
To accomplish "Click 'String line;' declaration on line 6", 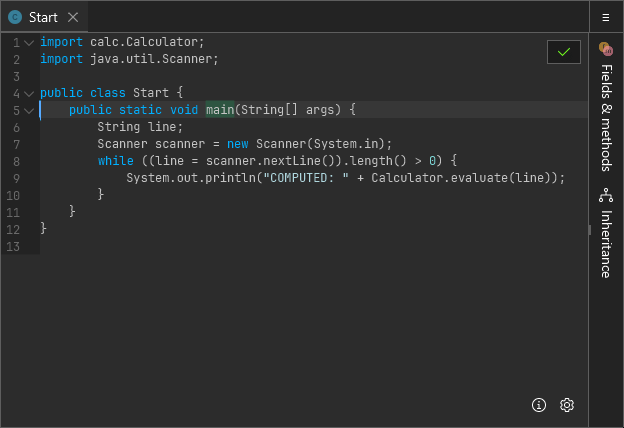I will 140,127.
